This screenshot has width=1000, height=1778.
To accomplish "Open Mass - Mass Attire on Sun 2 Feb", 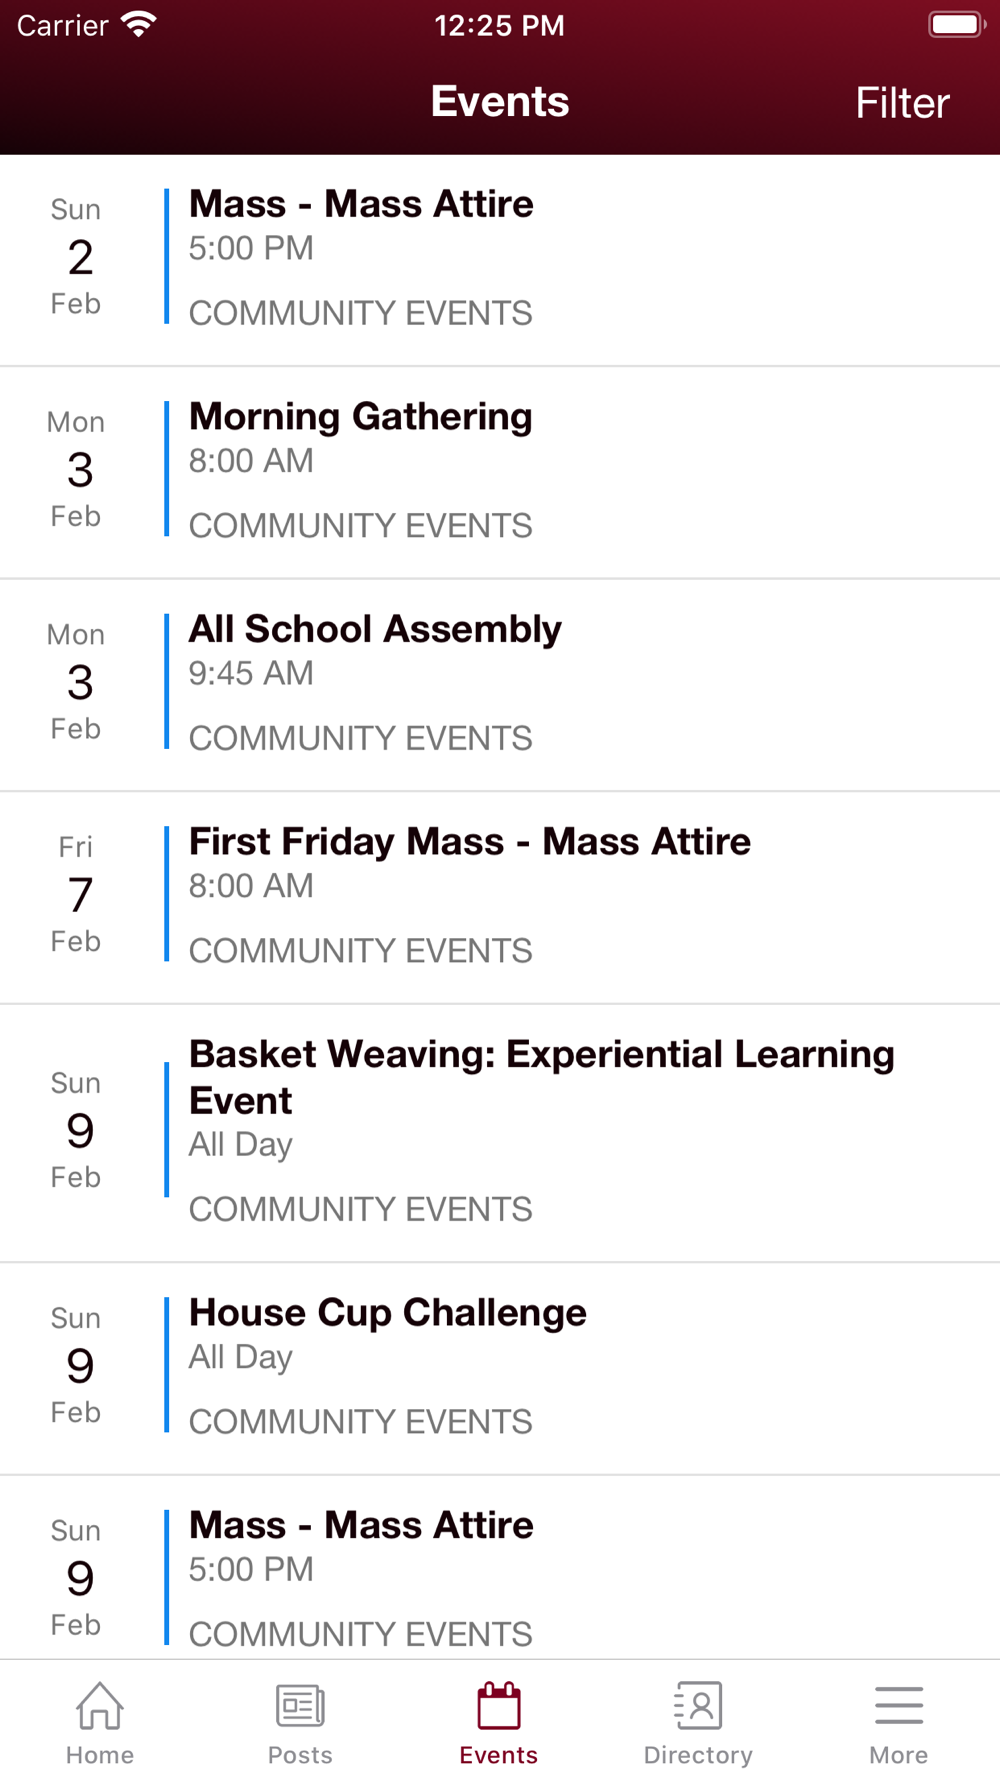I will pos(500,261).
